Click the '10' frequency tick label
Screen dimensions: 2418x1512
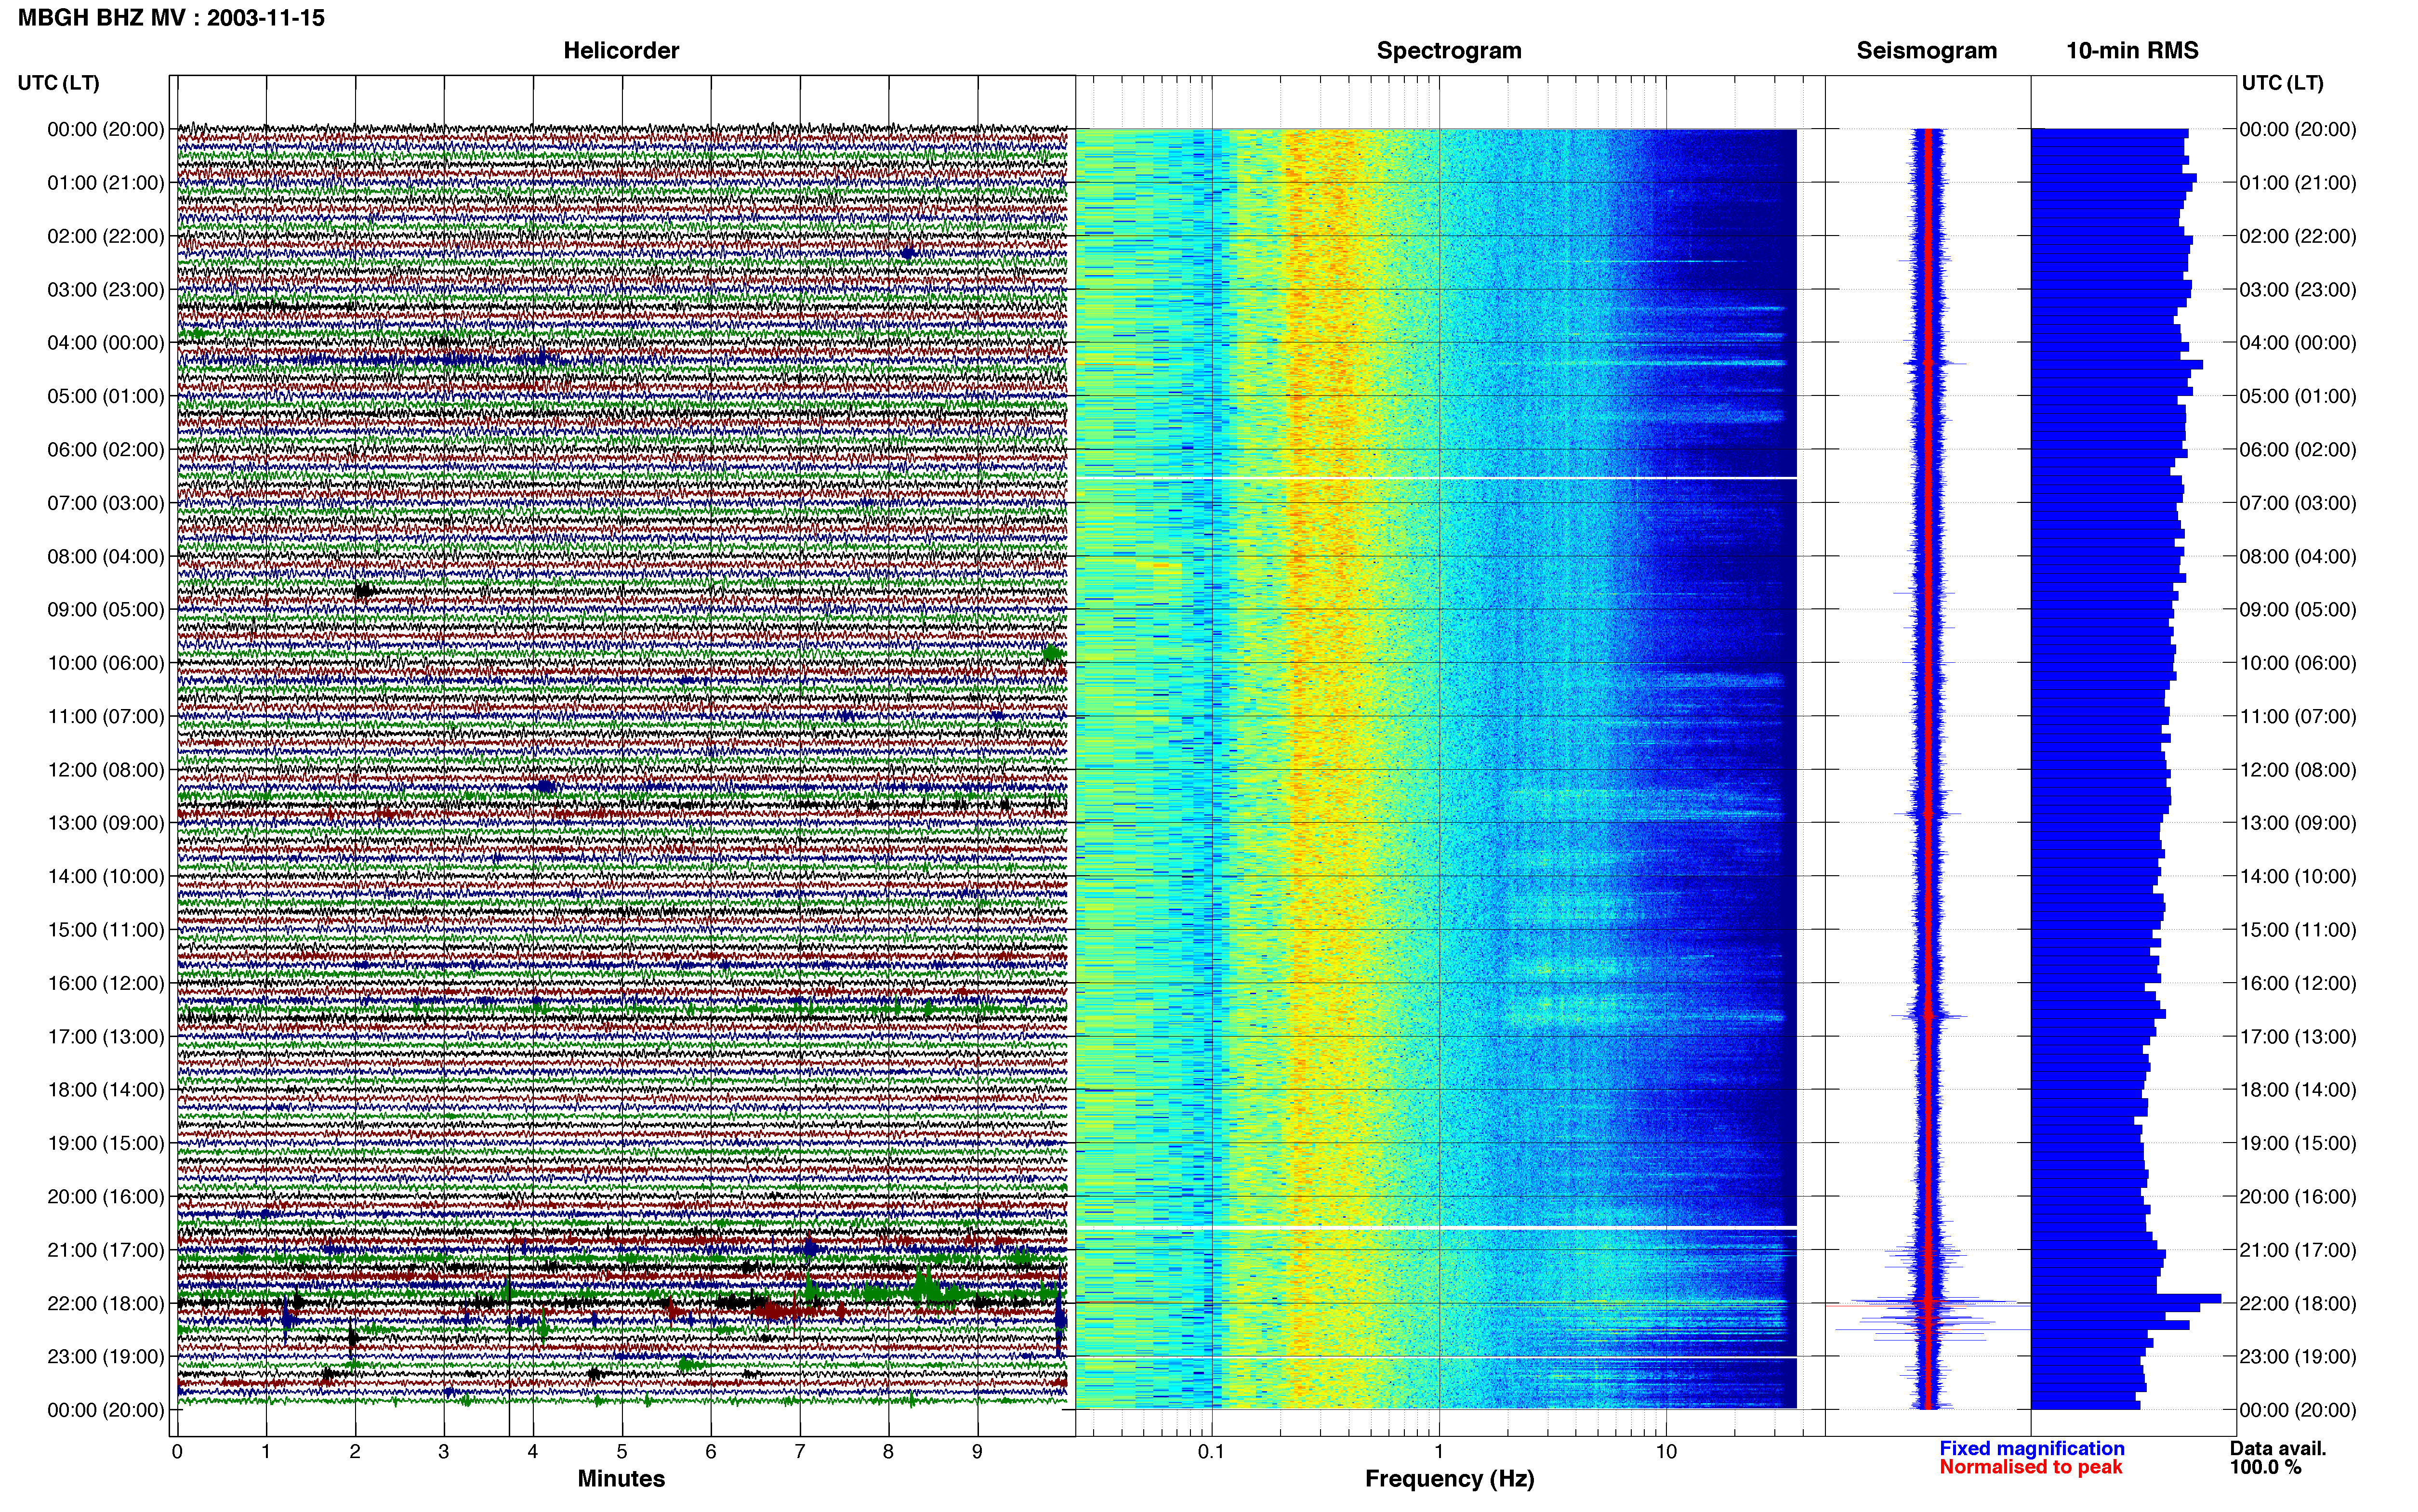(x=1666, y=1452)
